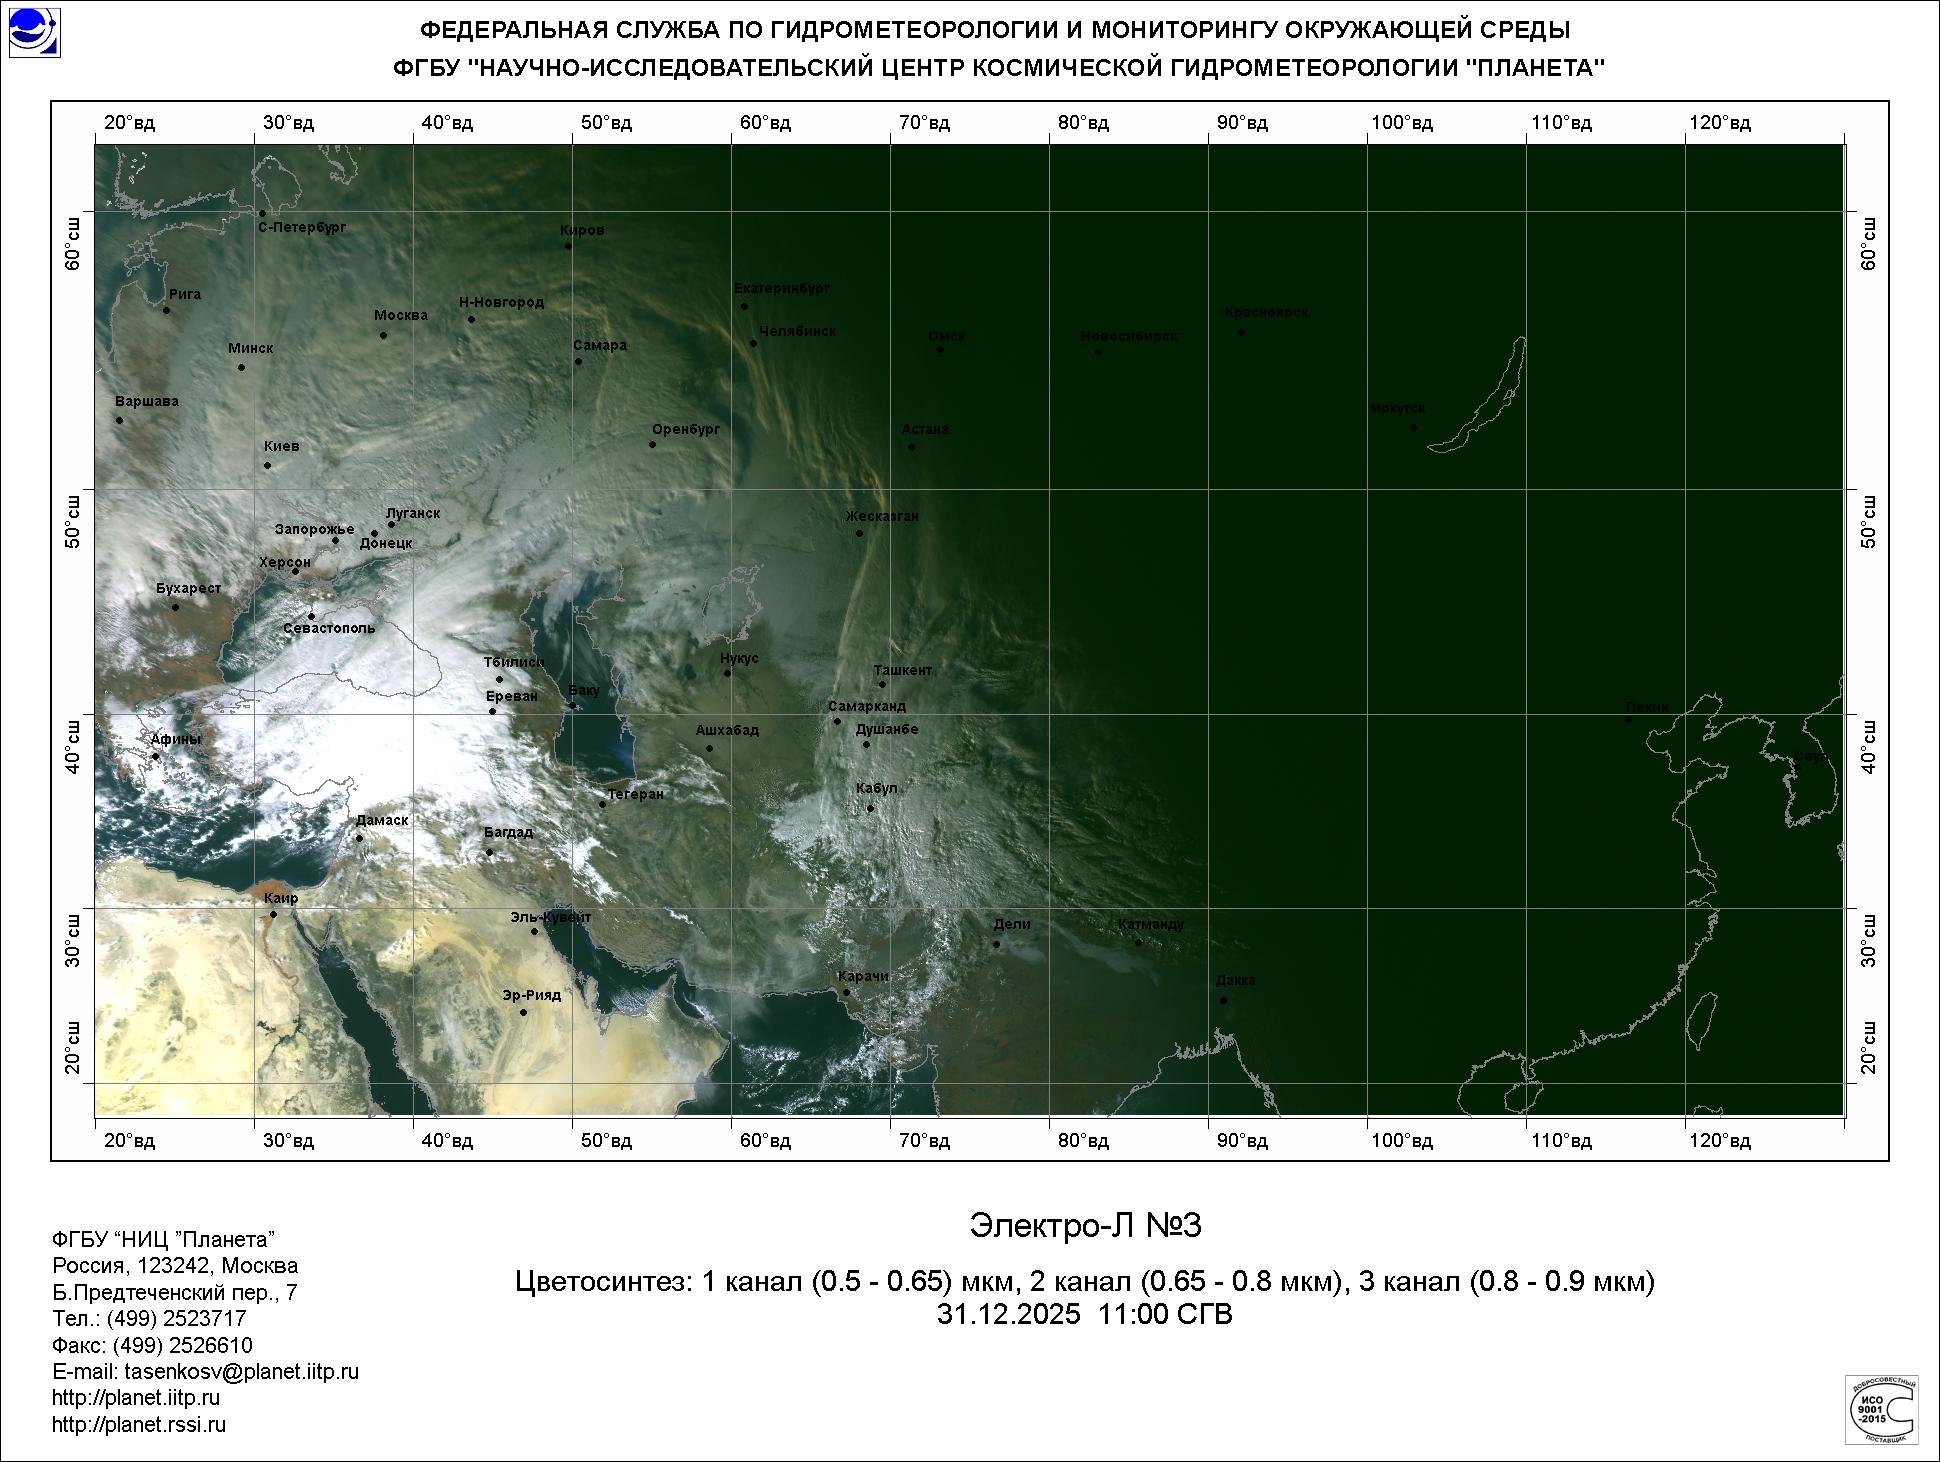Click the Киев city marker dot
The image size is (1940, 1462).
coord(267,465)
